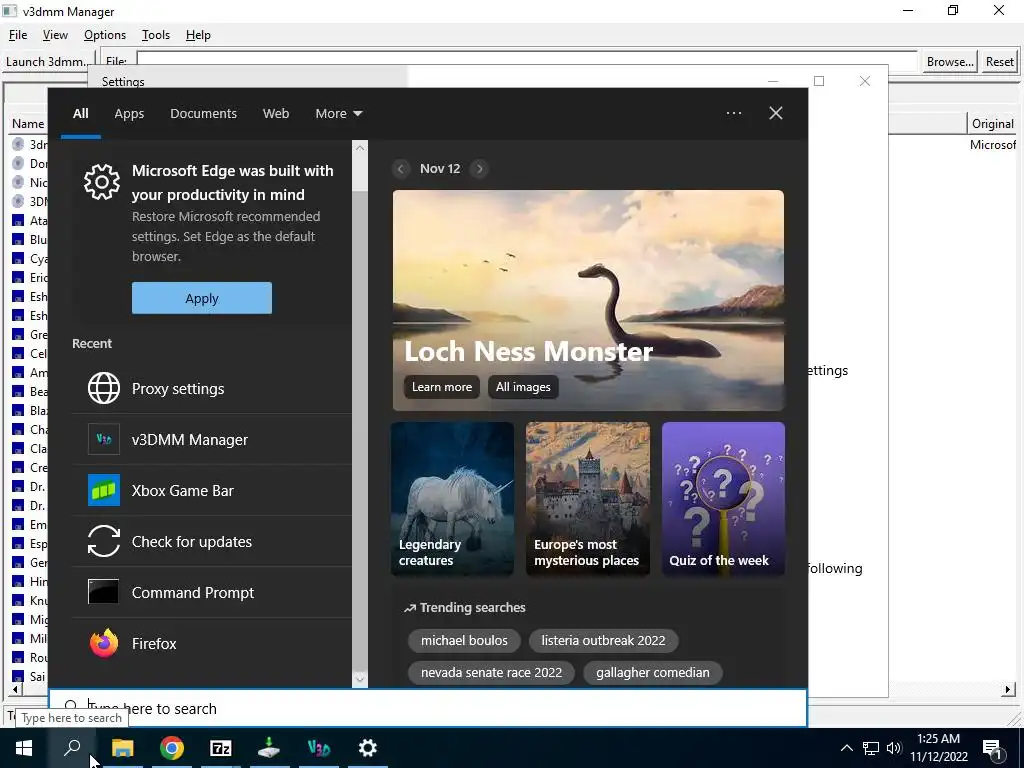
Task: Open the search panel more options ellipsis
Action: point(734,113)
